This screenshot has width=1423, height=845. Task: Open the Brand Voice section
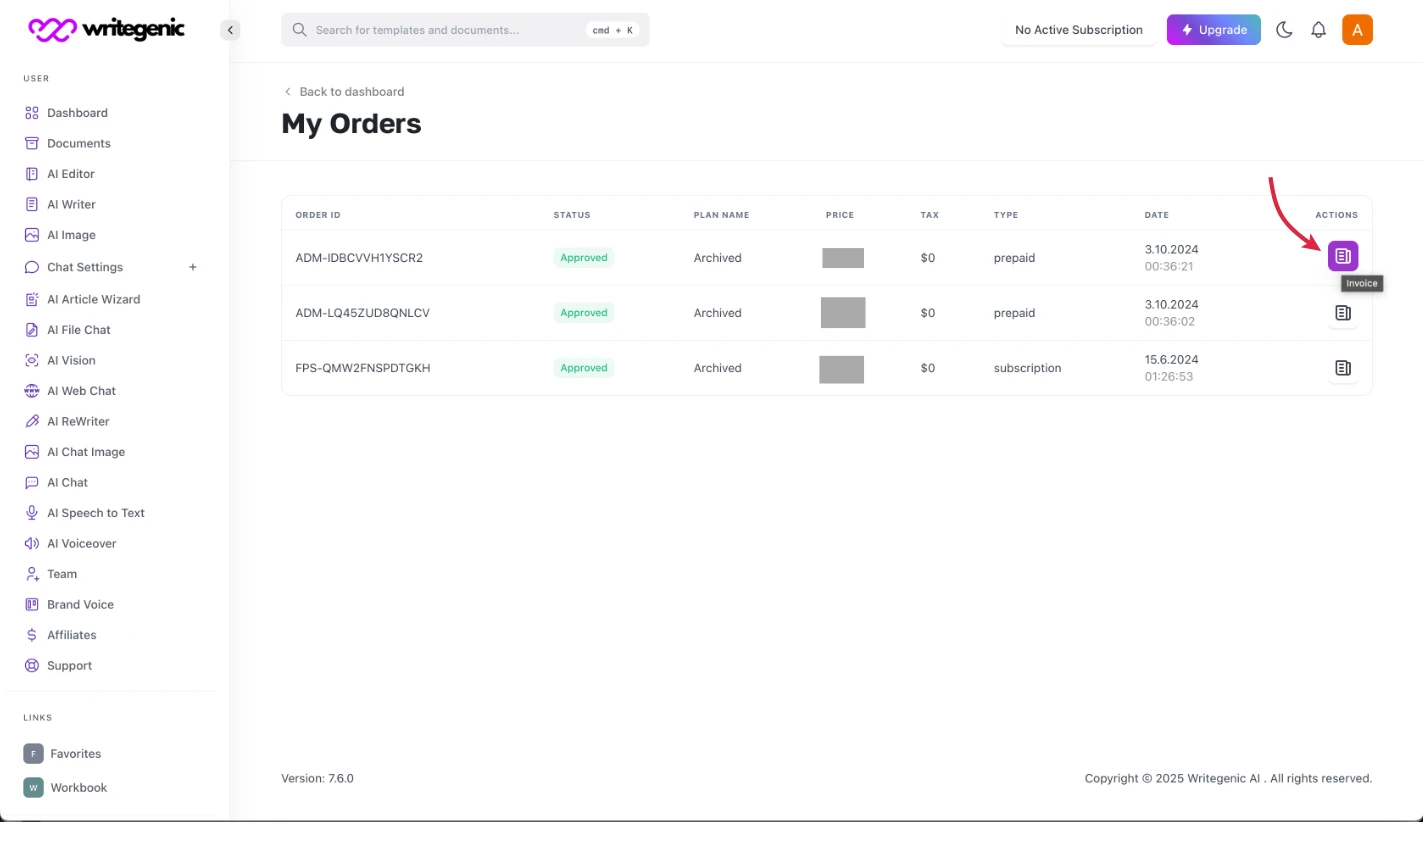pos(80,605)
